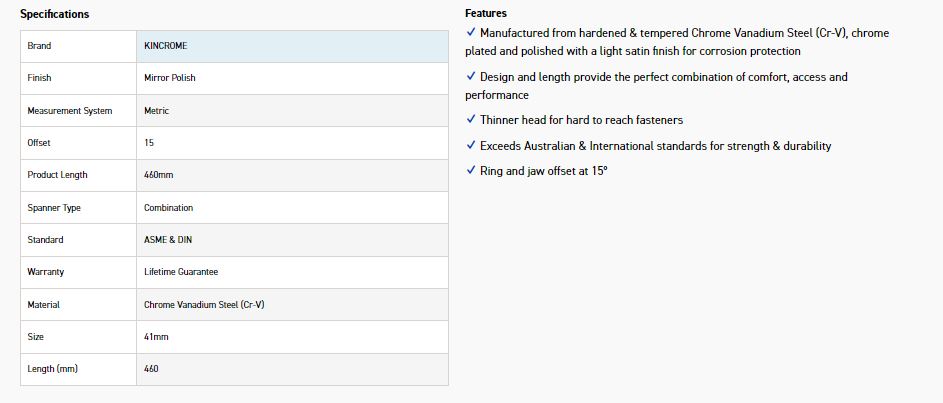Screen dimensions: 943x403
Task: Click the Combination spanner type value
Action: [x=169, y=208]
